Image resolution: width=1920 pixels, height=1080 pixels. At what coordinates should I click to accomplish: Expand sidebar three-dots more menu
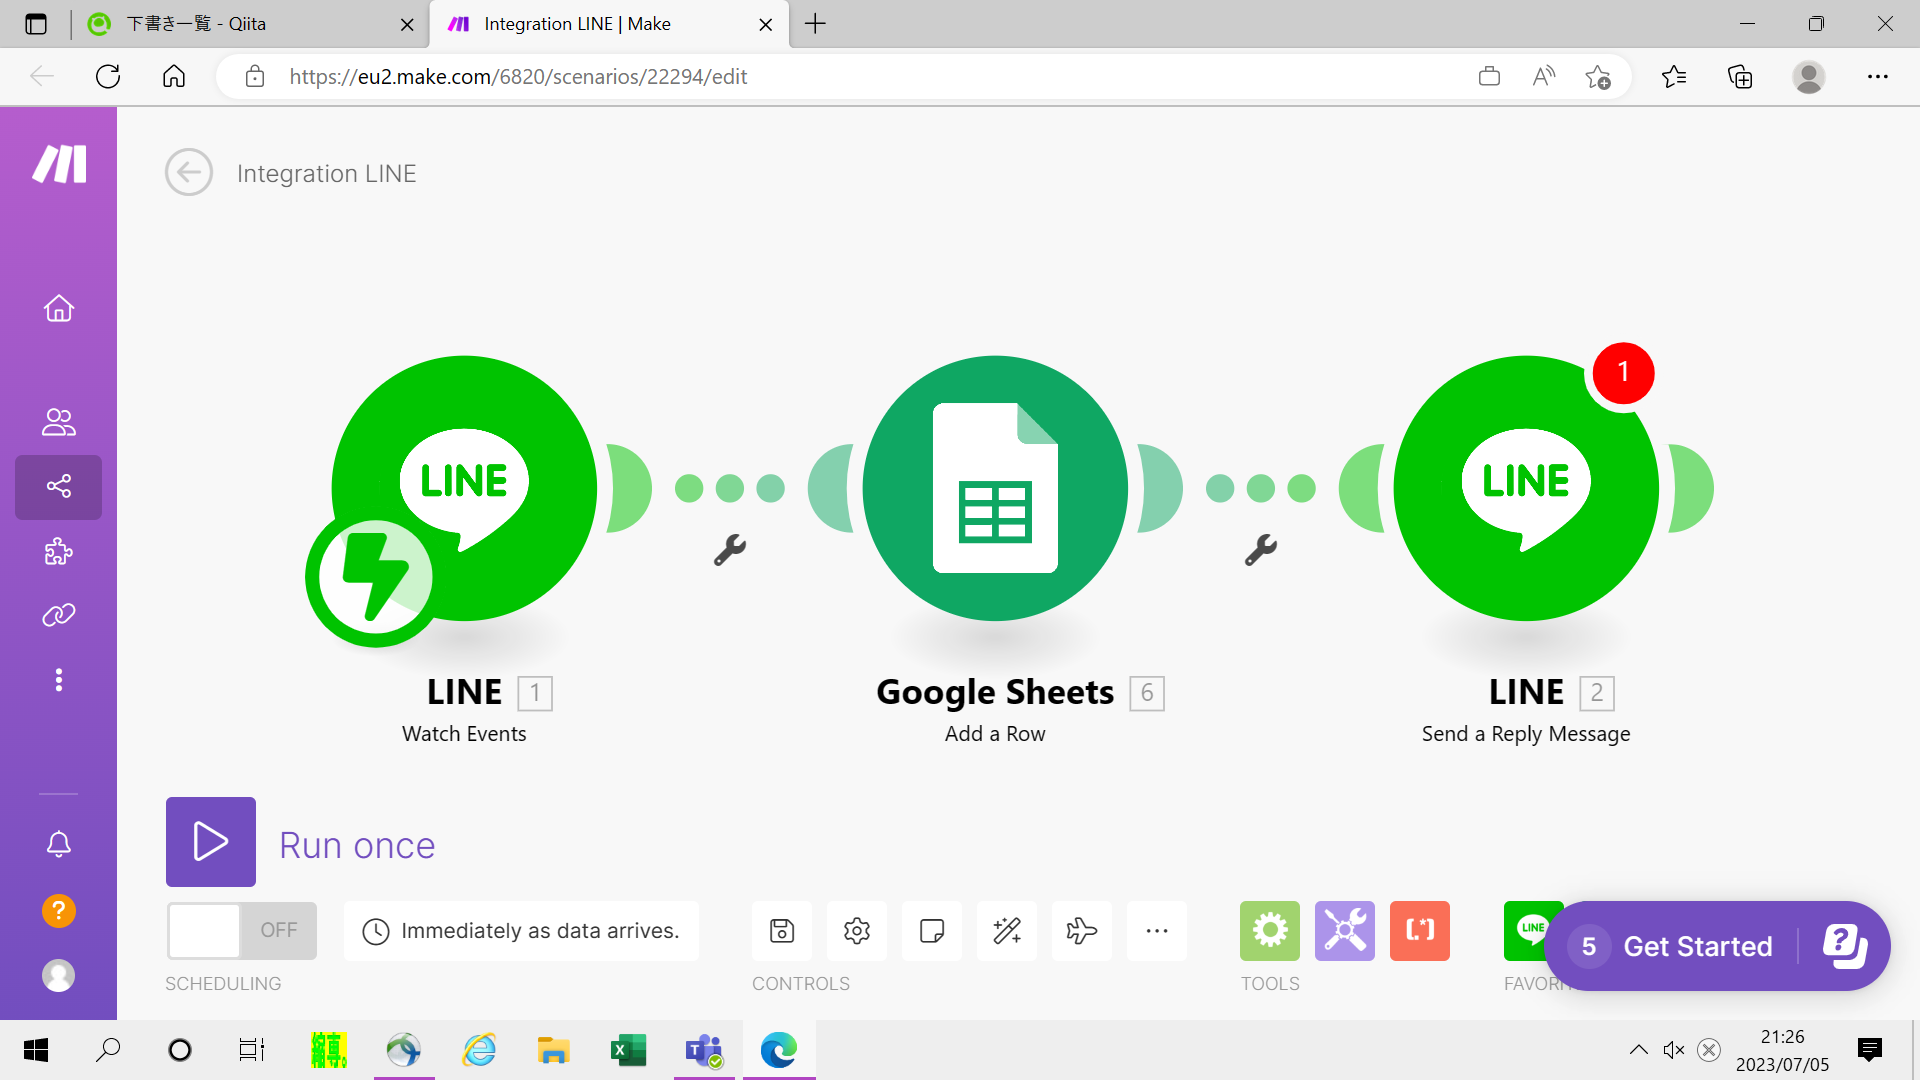point(58,680)
